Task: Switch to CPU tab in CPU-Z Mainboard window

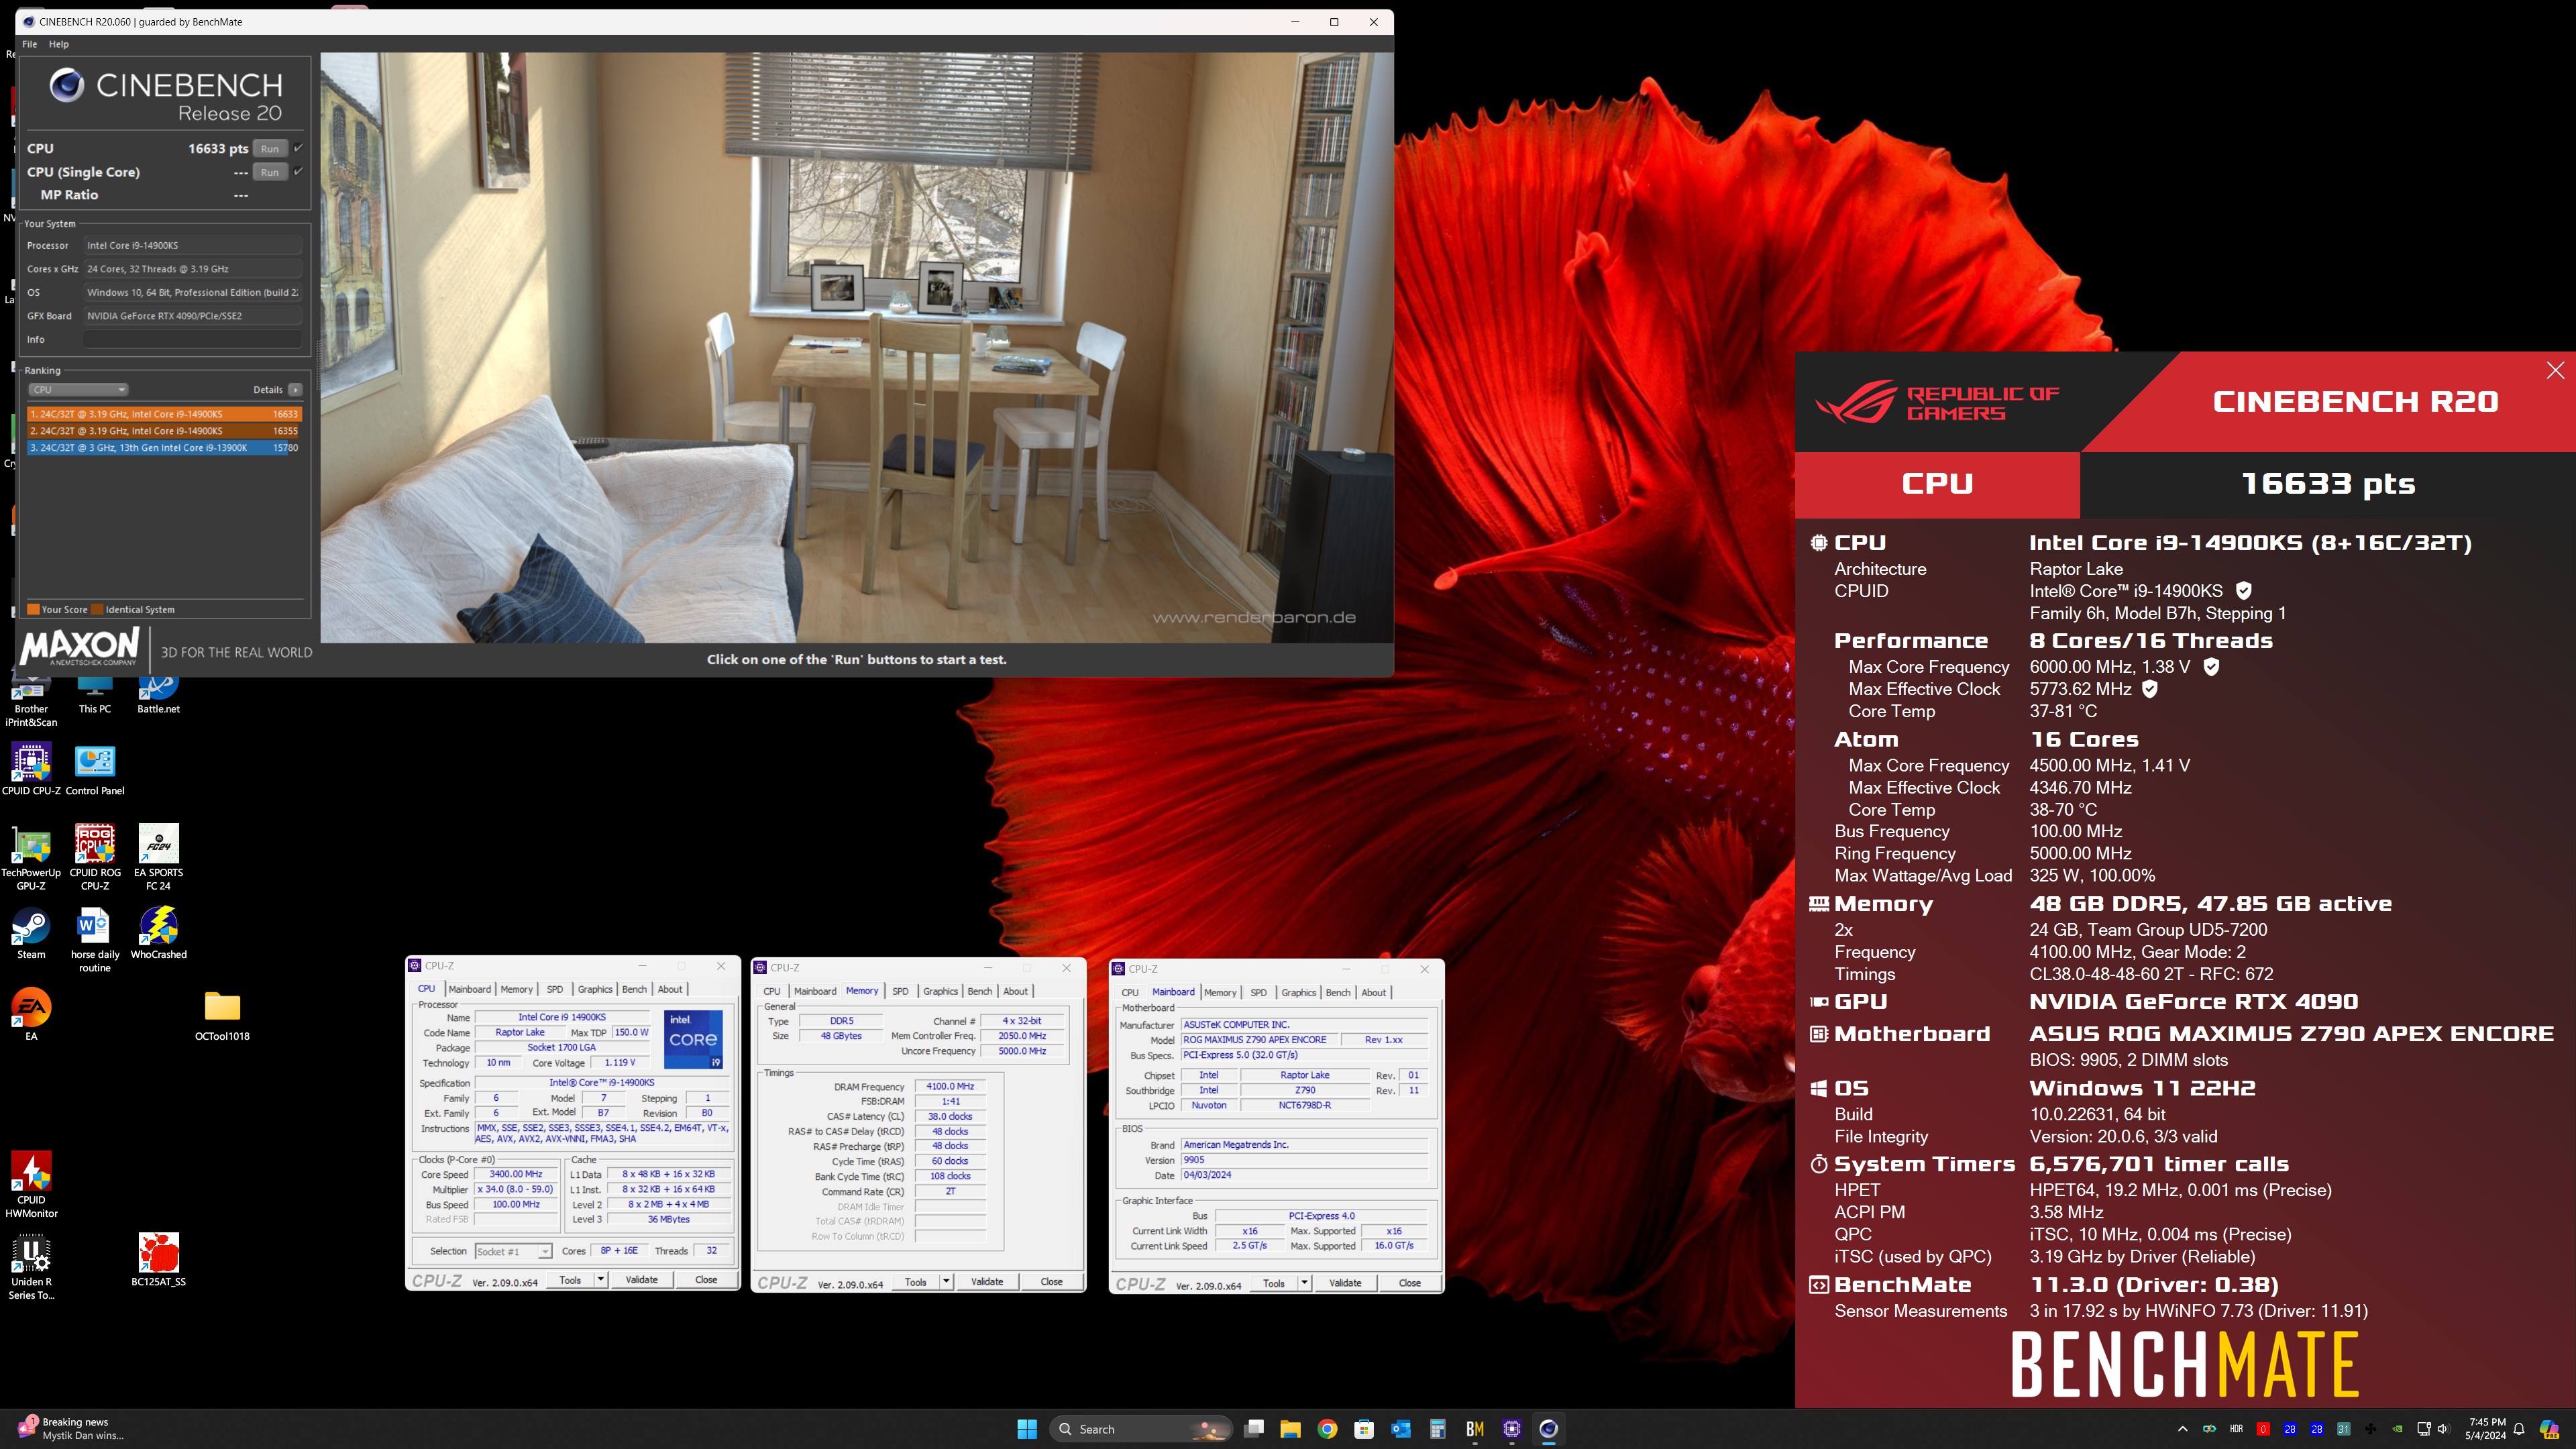Action: 1130,992
